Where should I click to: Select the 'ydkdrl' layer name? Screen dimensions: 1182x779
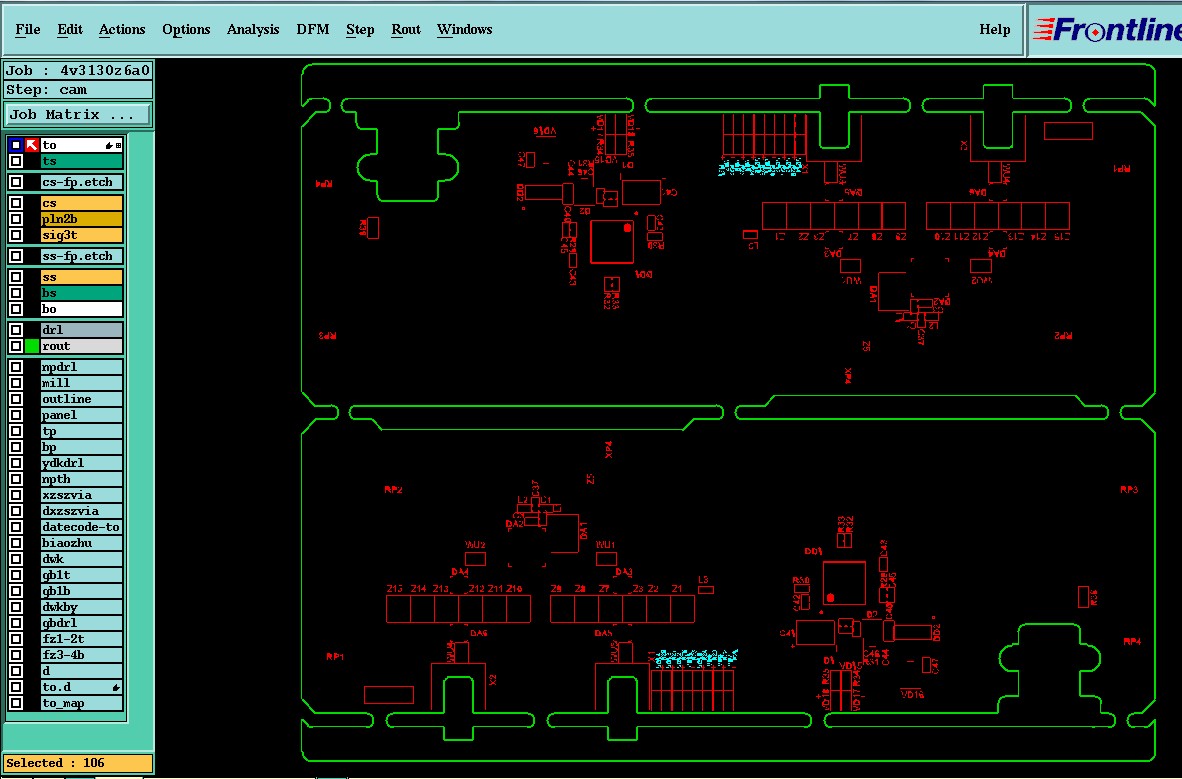(81, 463)
